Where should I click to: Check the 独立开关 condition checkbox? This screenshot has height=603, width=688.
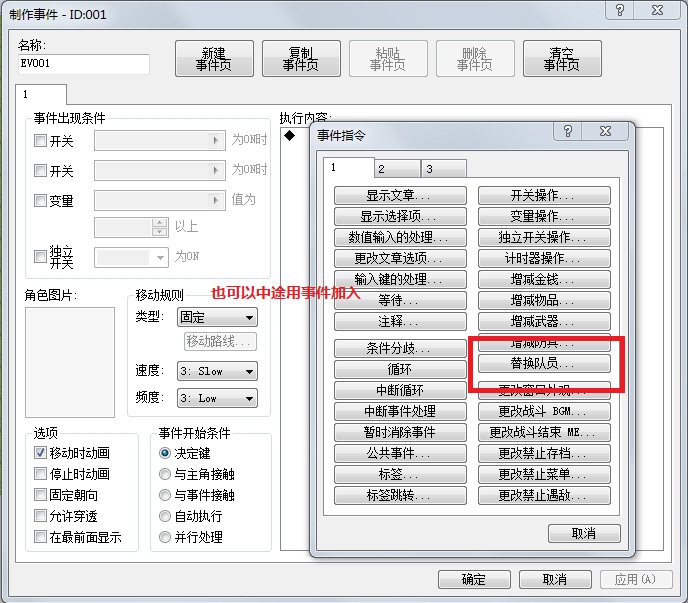(x=40, y=256)
